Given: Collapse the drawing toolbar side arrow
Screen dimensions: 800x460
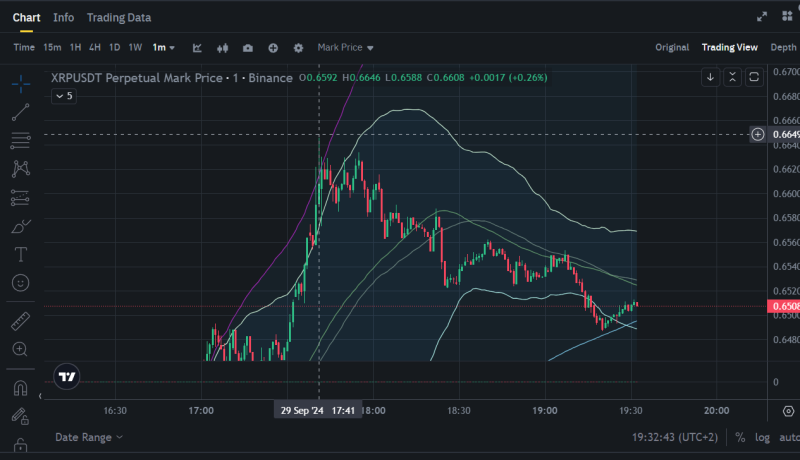Looking at the screenshot, I should (40, 396).
